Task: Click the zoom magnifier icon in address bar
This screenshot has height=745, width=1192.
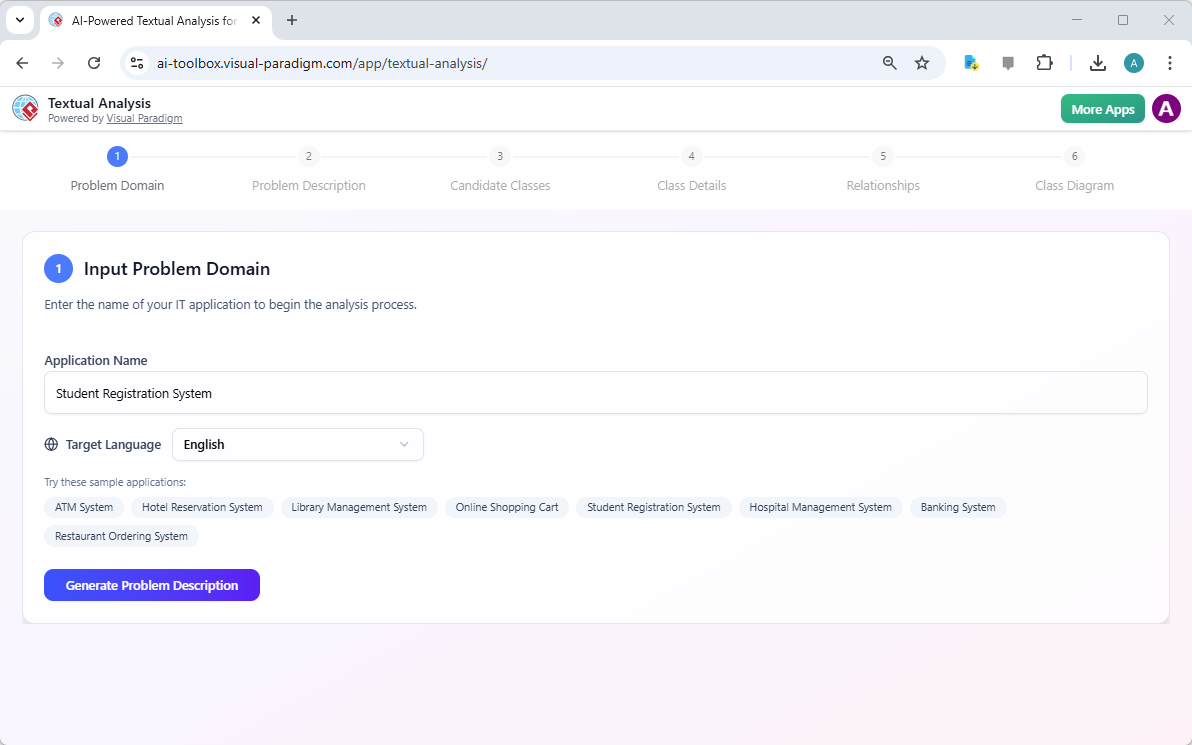Action: 889,62
